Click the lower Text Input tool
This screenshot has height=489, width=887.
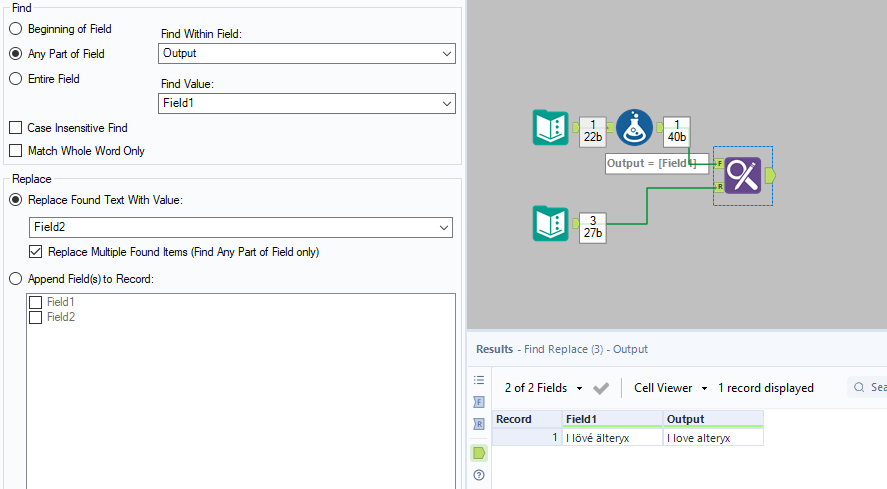point(550,223)
